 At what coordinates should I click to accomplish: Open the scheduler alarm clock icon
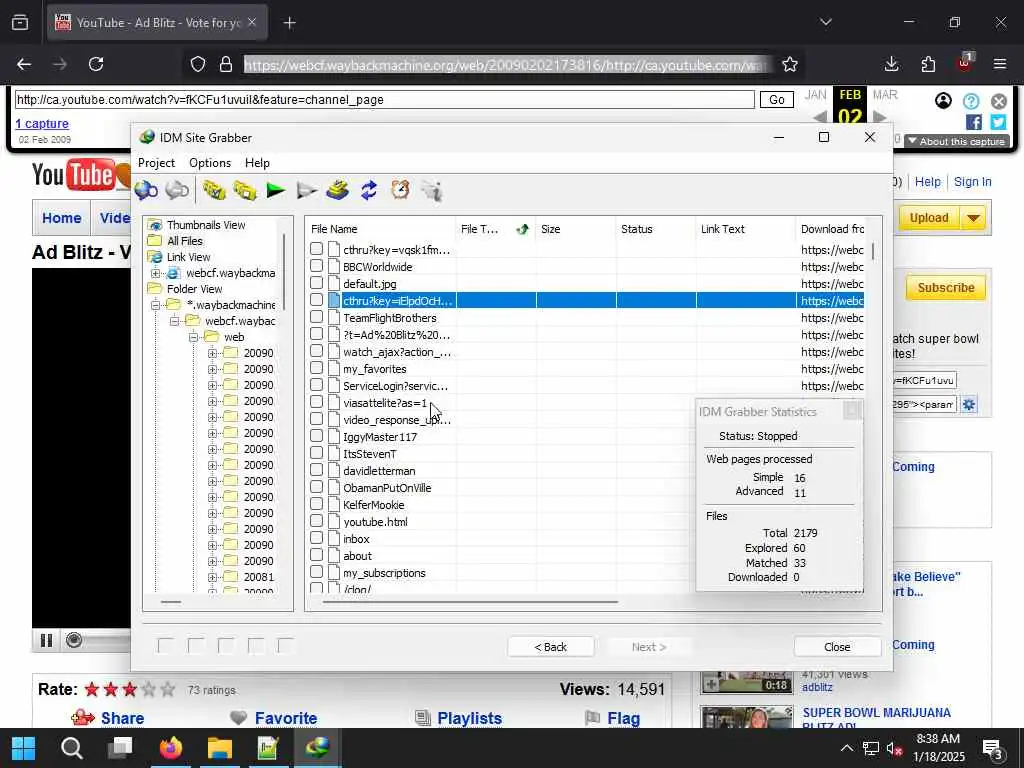click(x=400, y=190)
